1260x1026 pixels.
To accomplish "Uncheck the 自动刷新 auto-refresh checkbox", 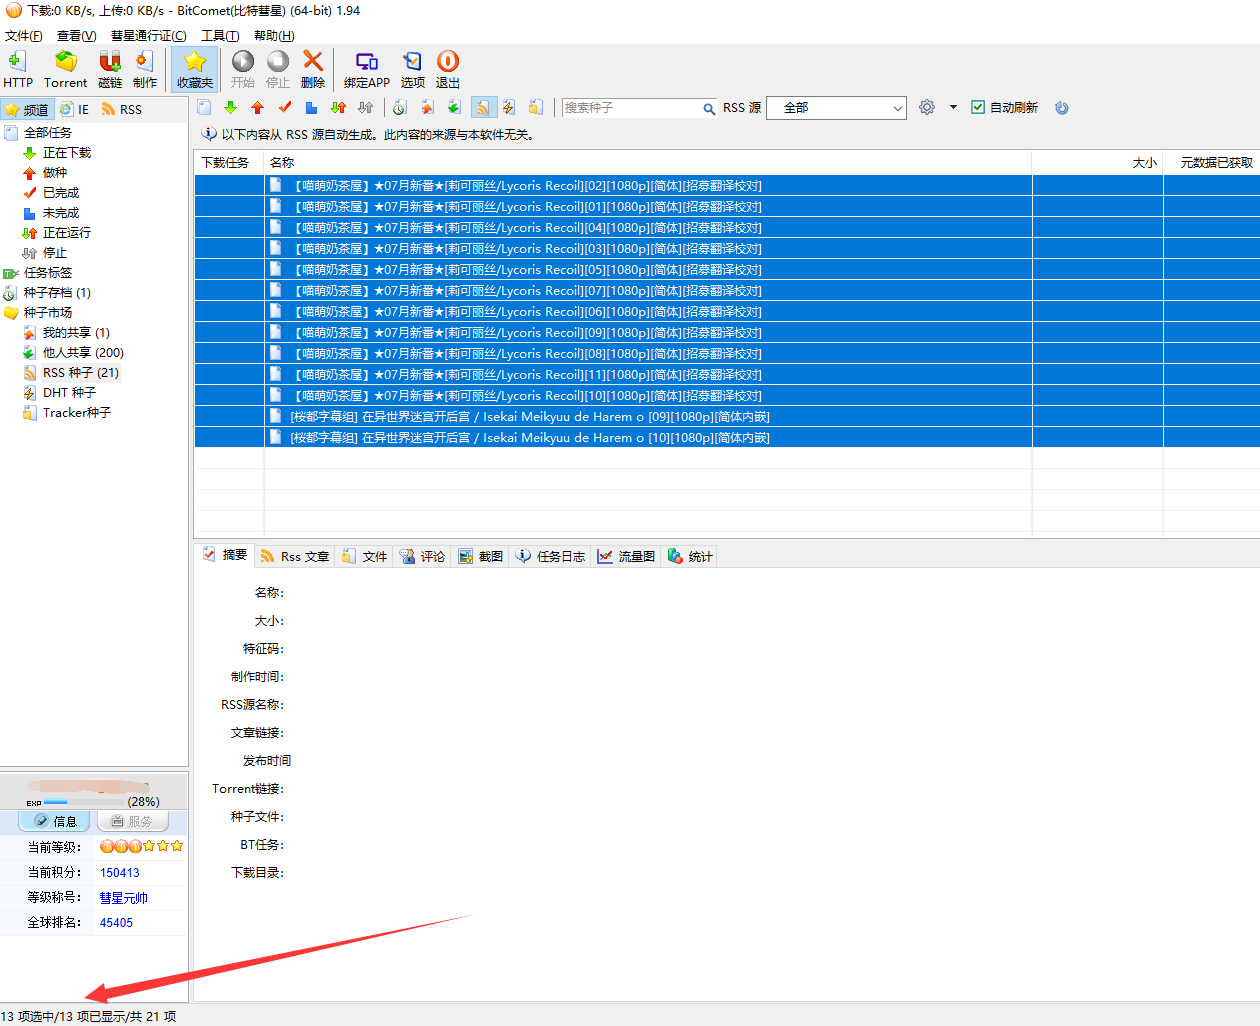I will (x=978, y=108).
